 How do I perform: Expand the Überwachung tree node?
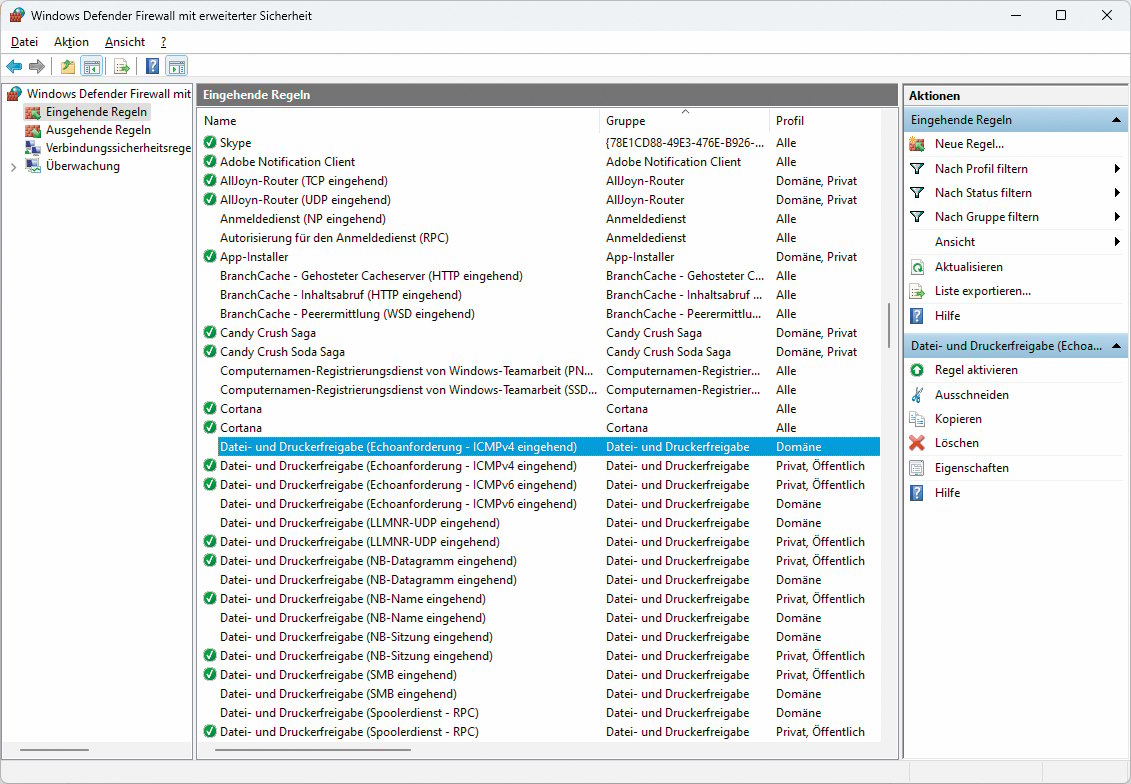click(13, 167)
